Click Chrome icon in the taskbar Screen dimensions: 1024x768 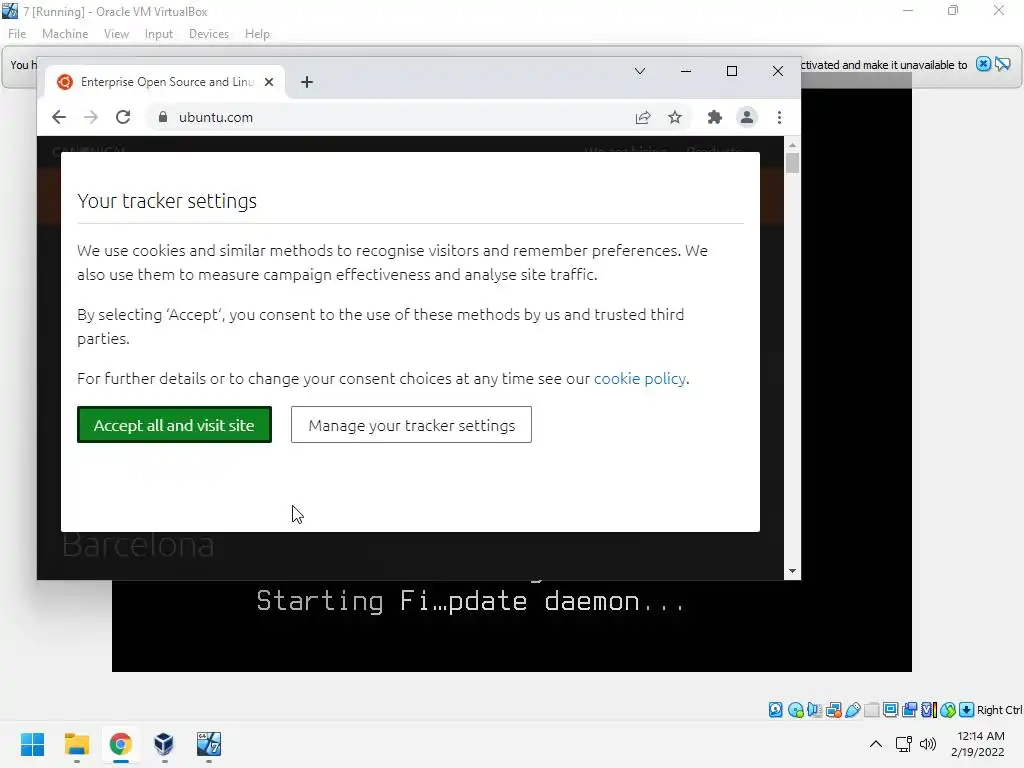pos(120,744)
